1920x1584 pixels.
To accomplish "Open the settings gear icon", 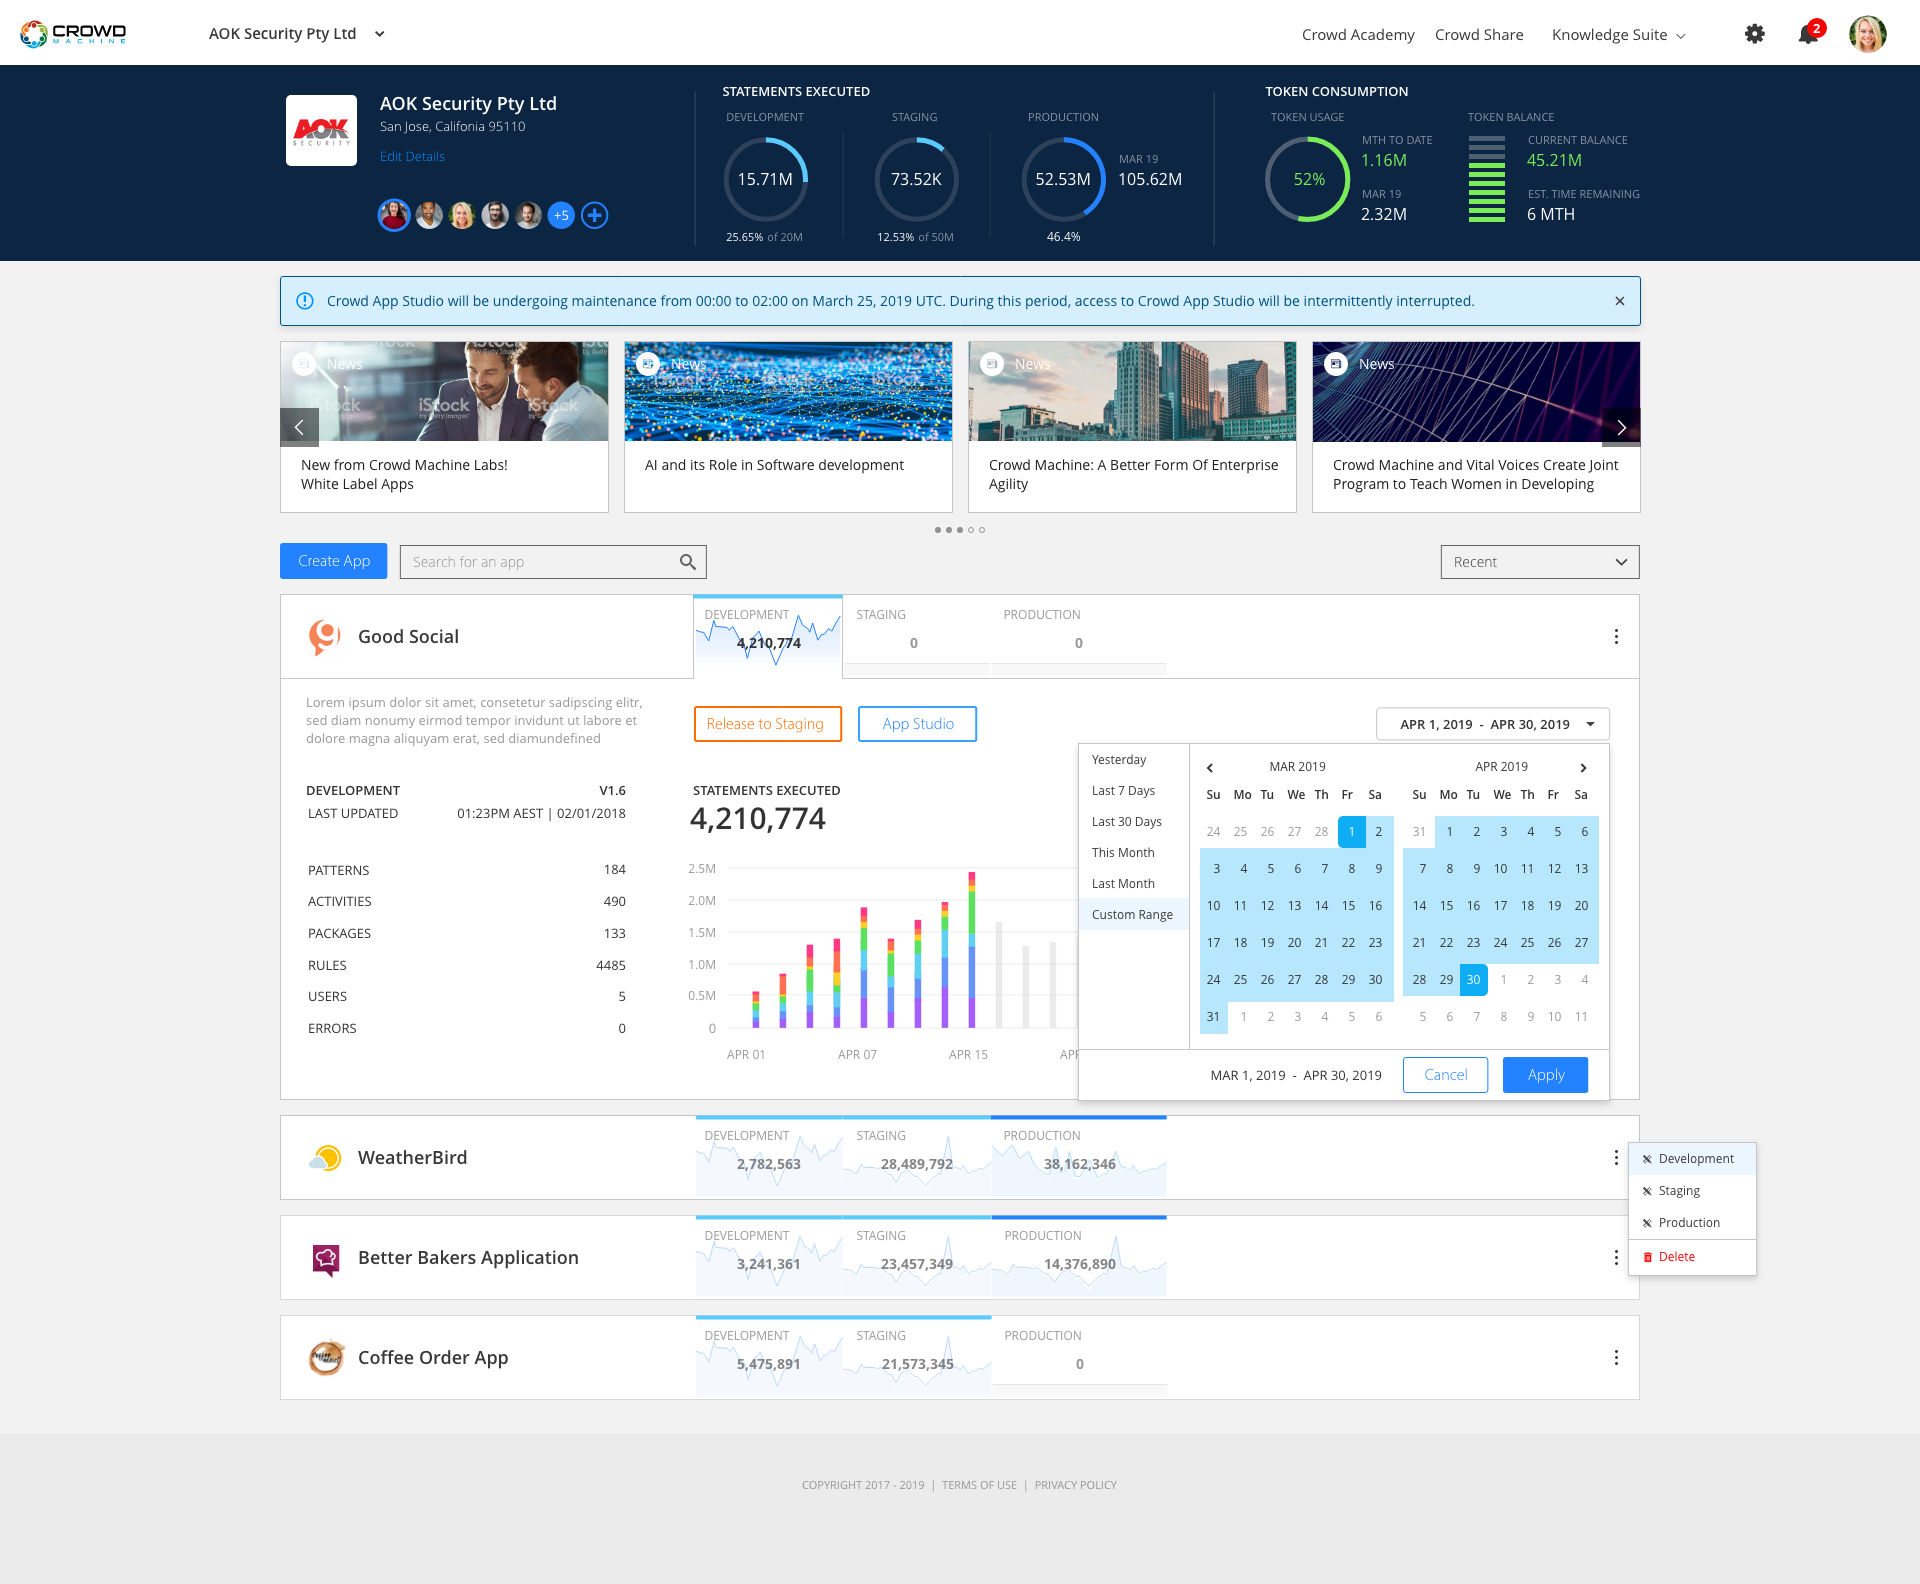I will point(1754,34).
